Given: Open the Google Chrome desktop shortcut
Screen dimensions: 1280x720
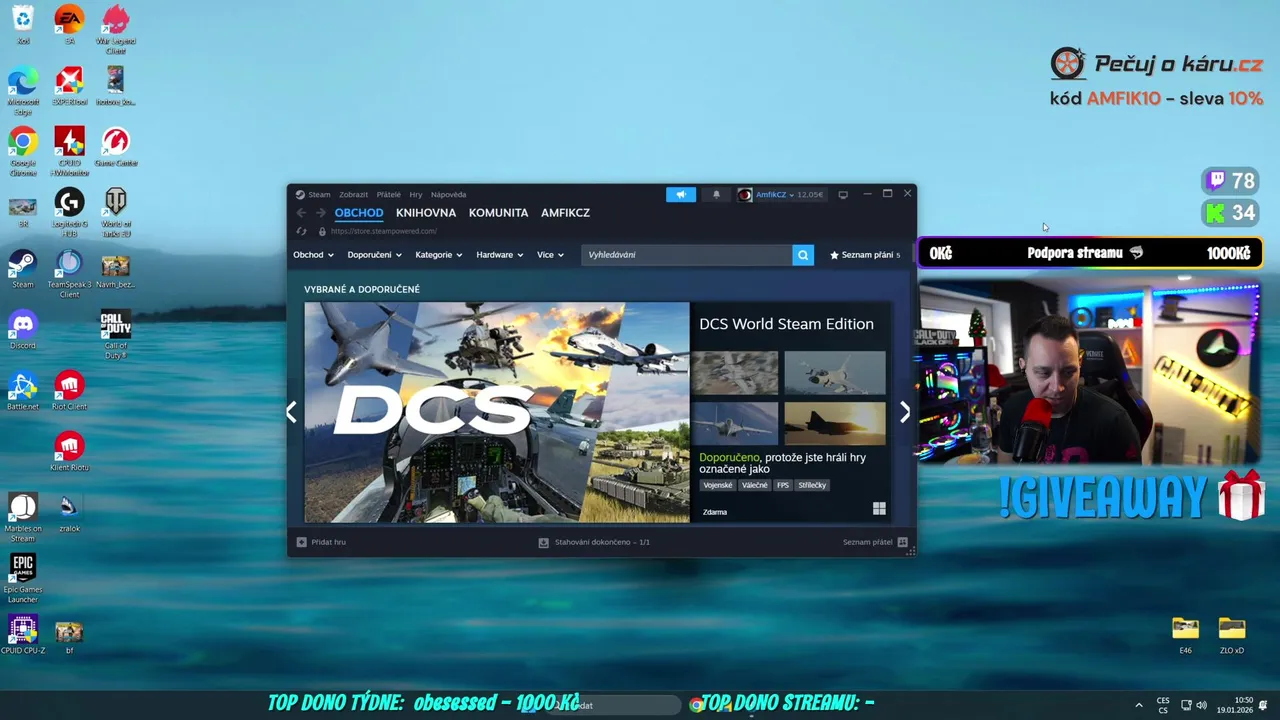Looking at the screenshot, I should pos(23,152).
